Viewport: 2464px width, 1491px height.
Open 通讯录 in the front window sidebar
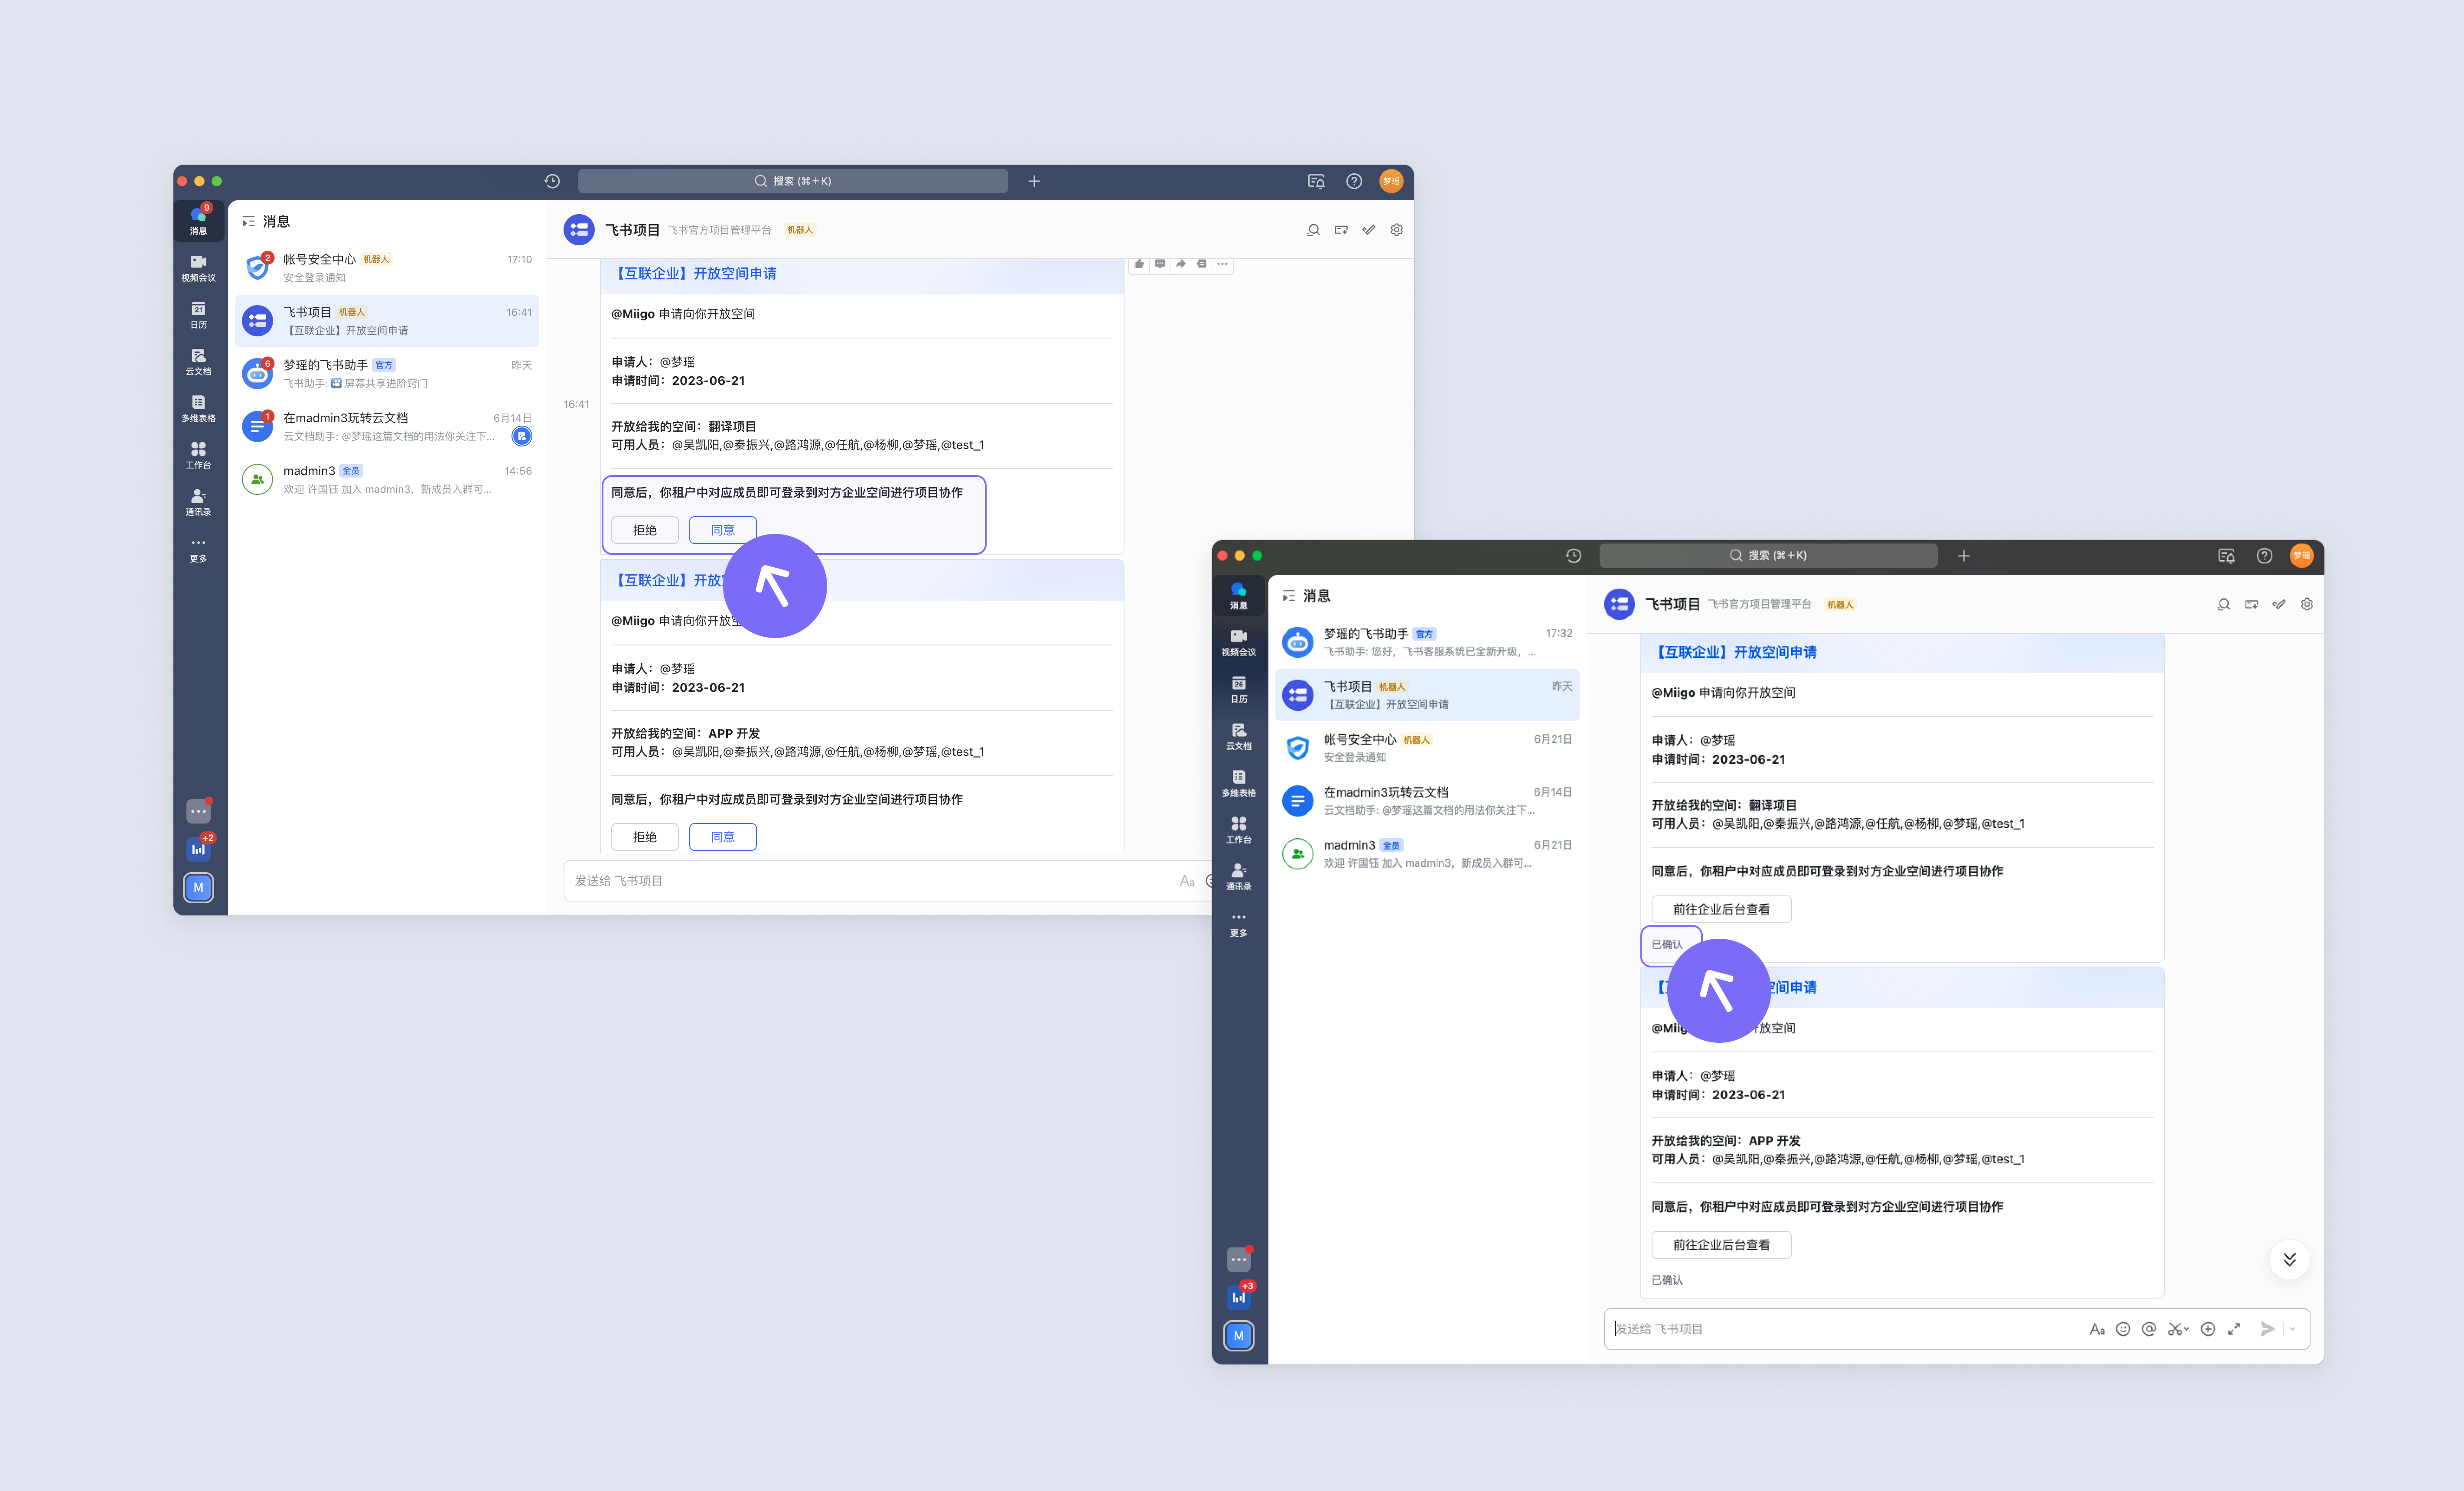1239,877
